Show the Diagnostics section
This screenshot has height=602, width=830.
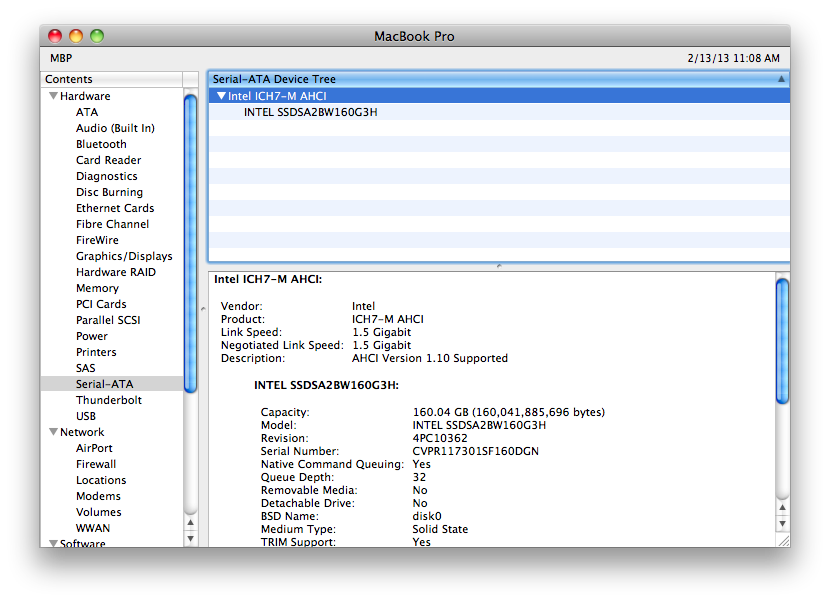click(106, 176)
